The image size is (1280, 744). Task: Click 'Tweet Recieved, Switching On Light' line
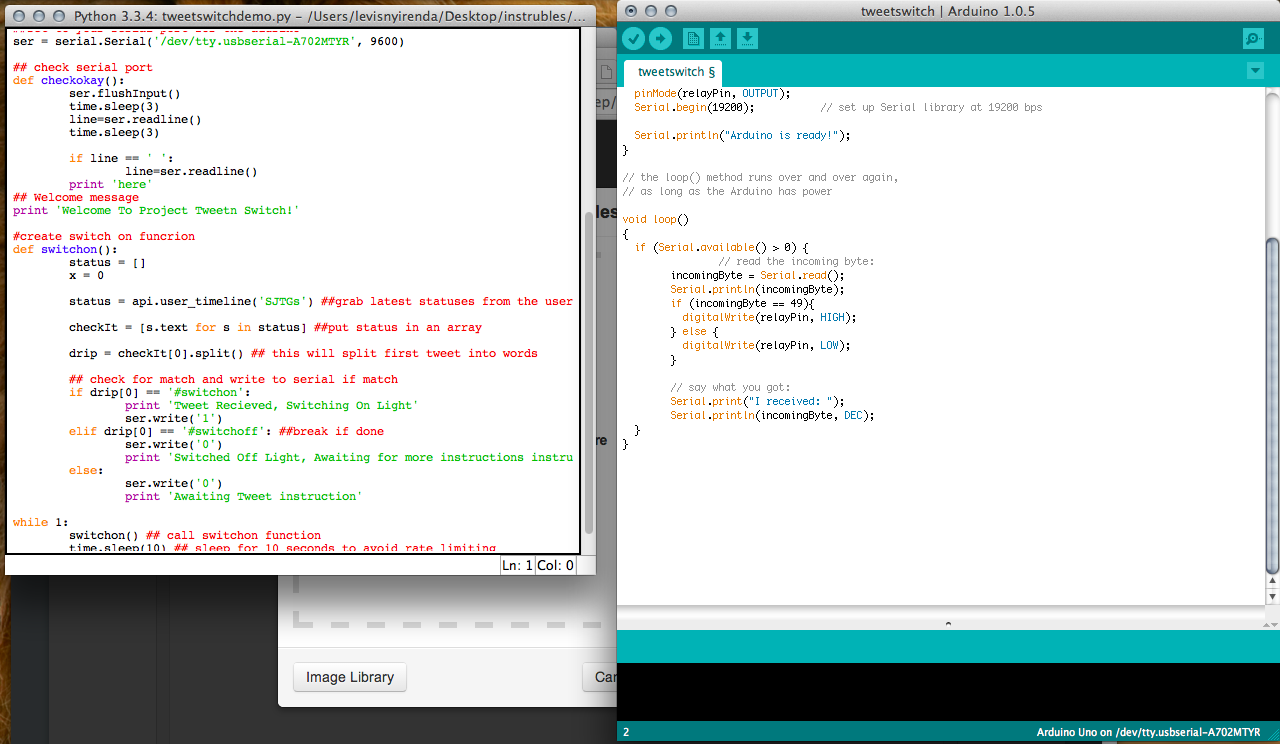pos(272,406)
